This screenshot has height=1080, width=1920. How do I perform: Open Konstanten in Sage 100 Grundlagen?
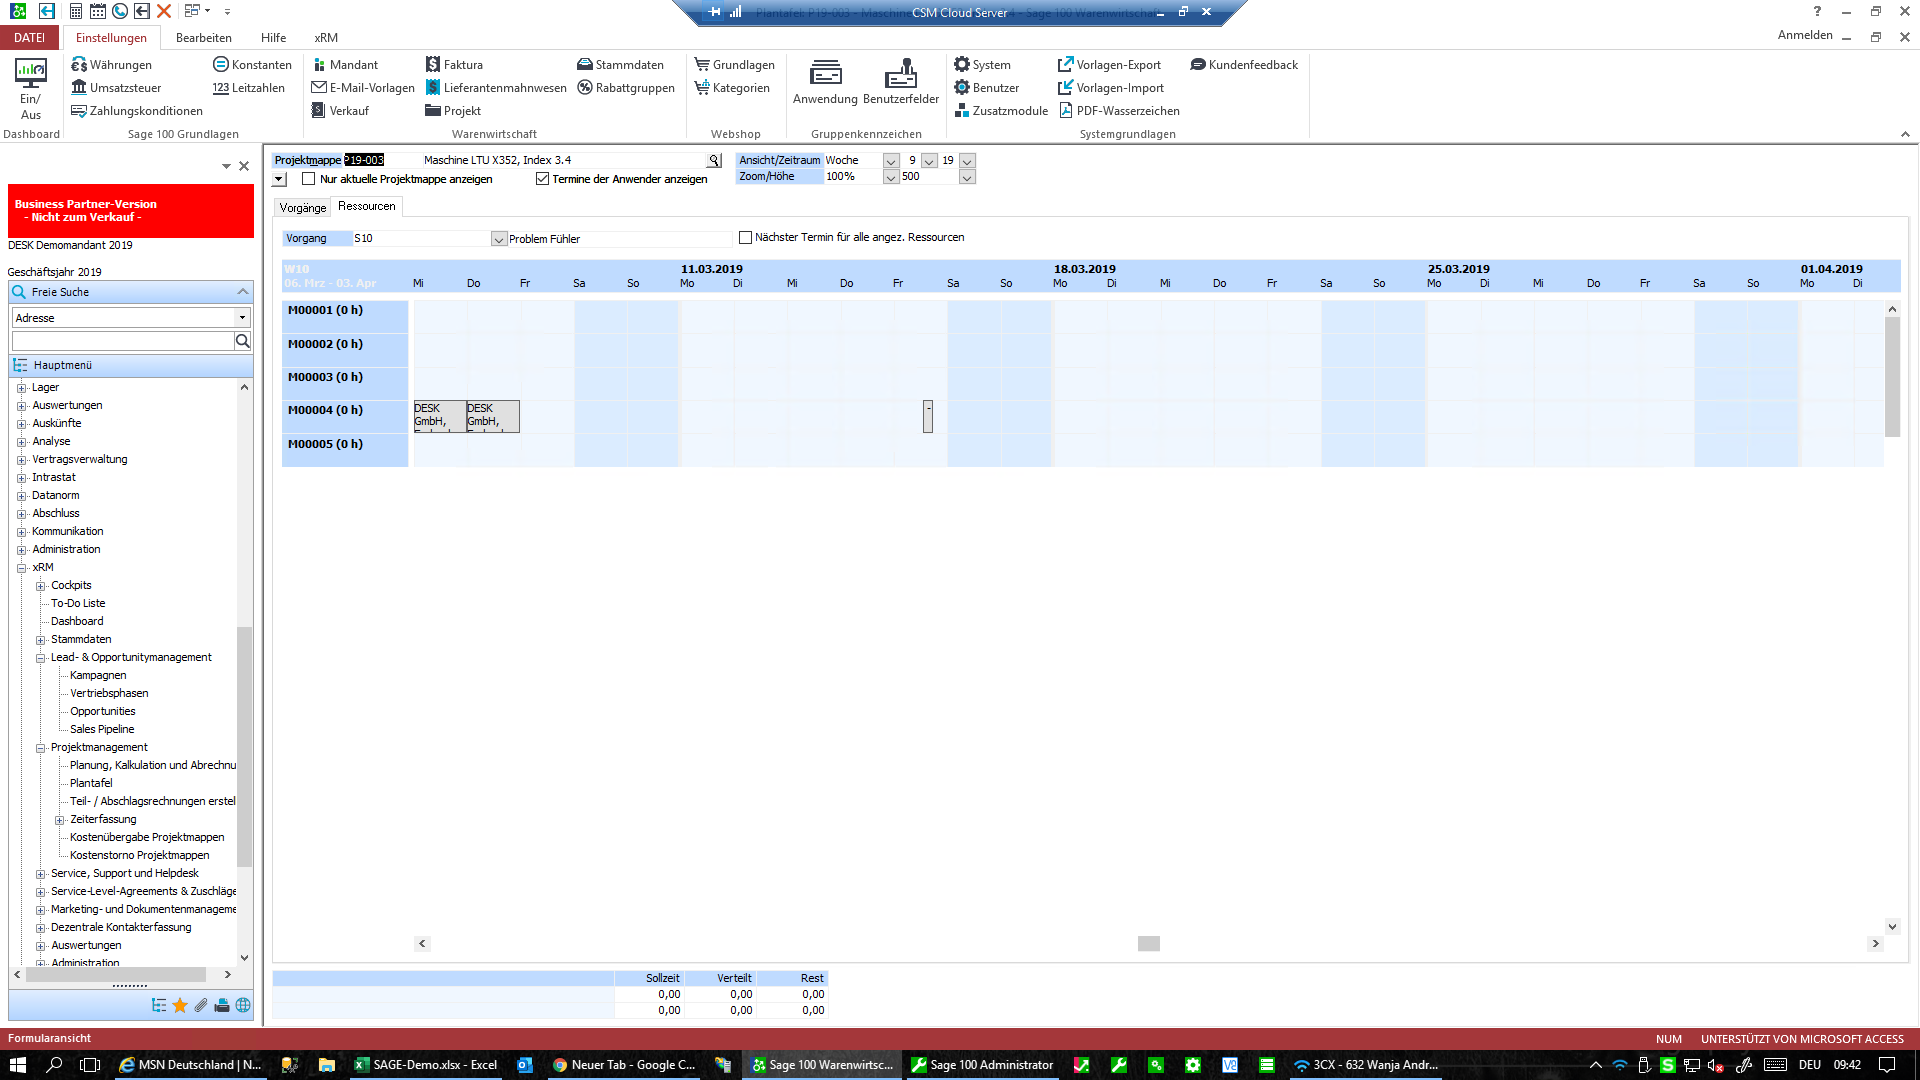click(x=252, y=65)
